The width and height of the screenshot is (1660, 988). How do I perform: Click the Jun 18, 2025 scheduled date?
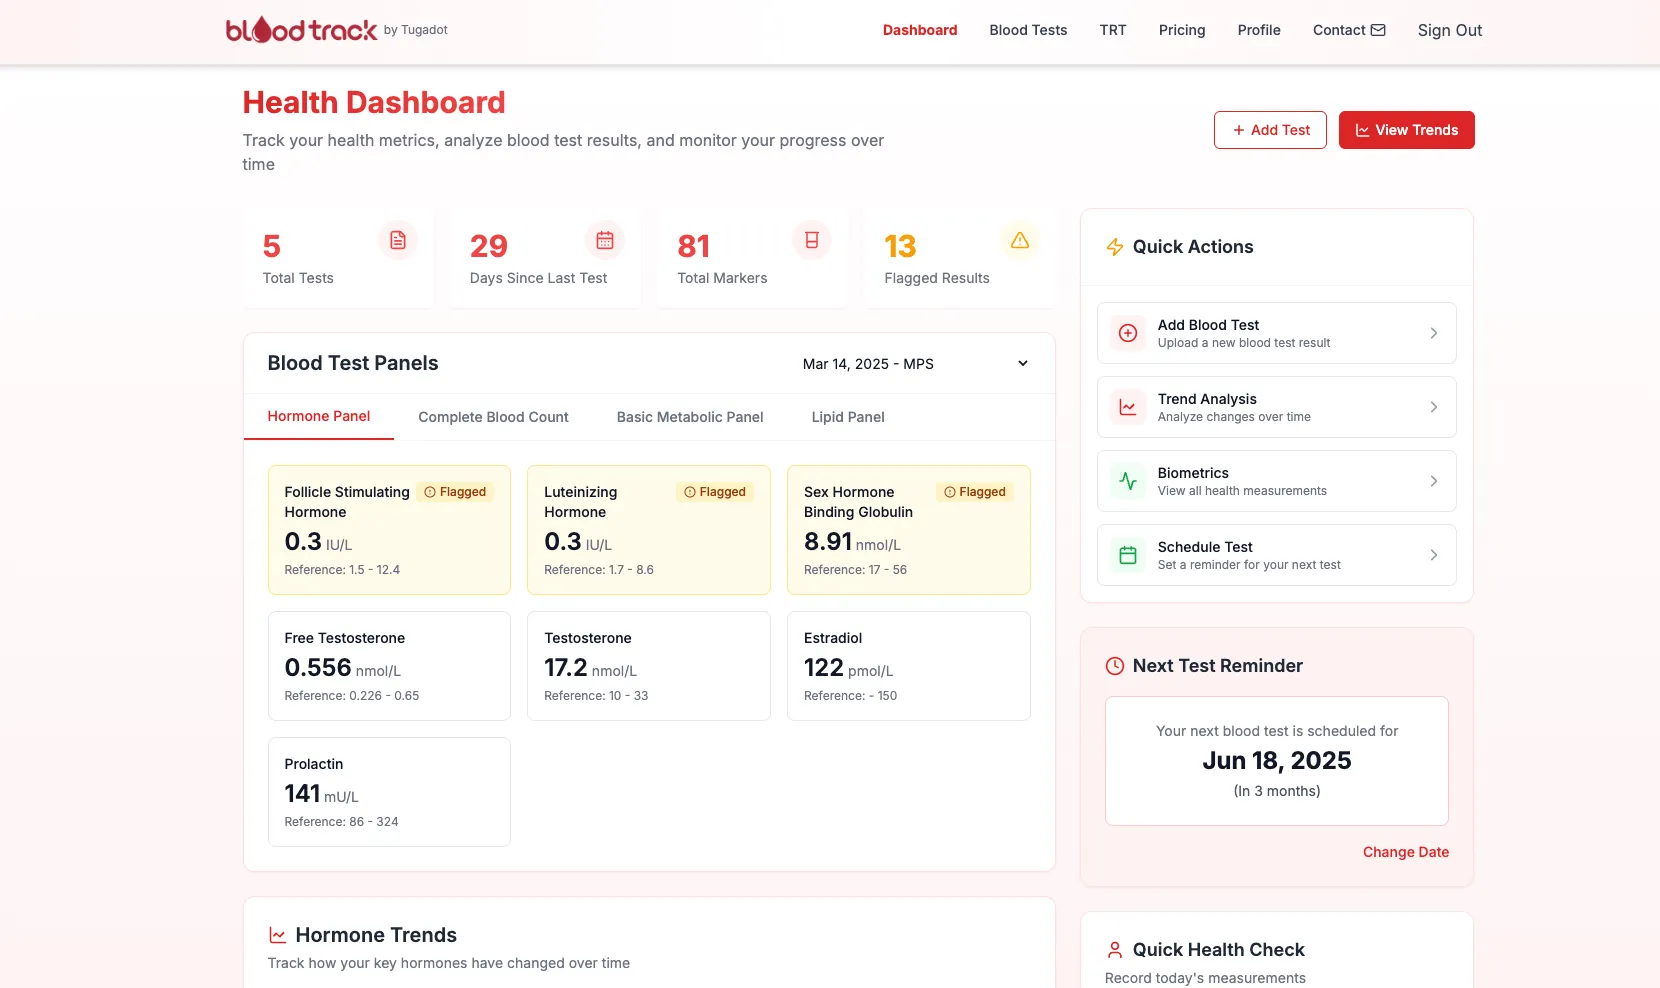1277,761
